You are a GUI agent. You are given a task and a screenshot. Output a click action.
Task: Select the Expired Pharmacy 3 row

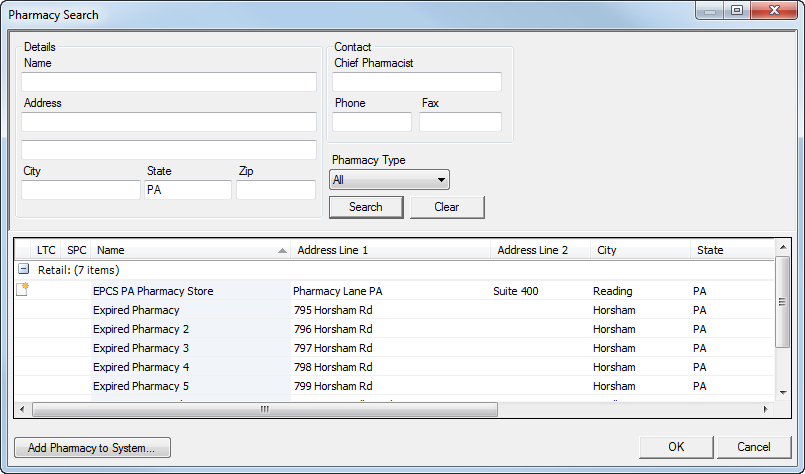(x=394, y=348)
